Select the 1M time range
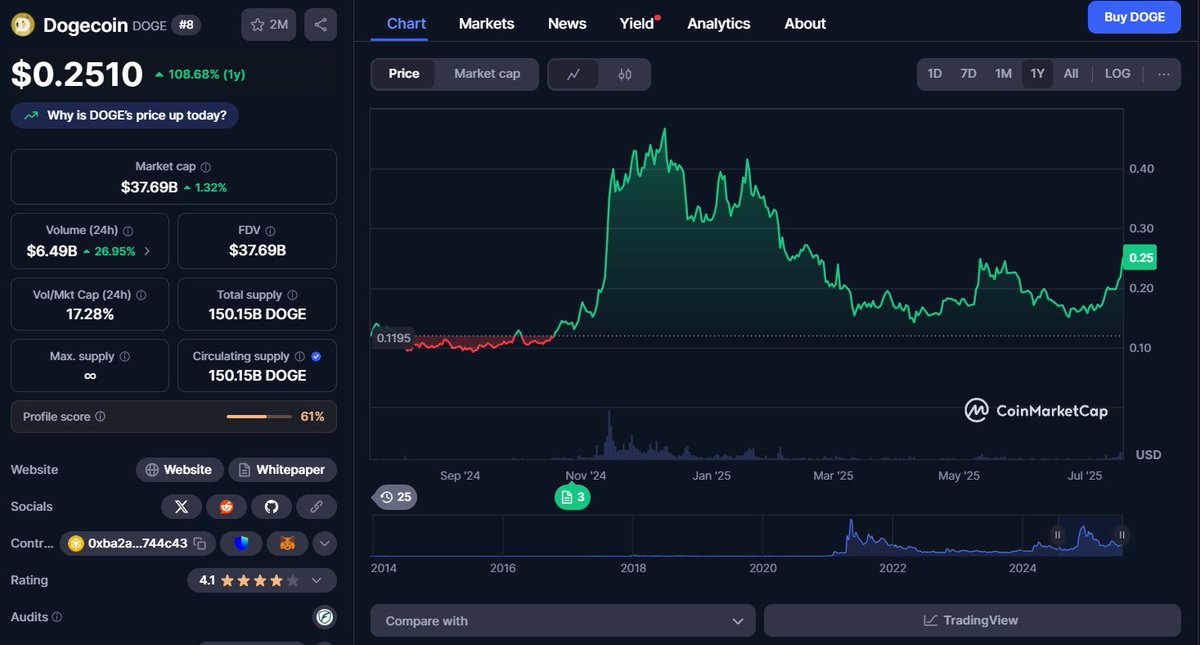Viewport: 1200px width, 645px height. (x=1003, y=74)
